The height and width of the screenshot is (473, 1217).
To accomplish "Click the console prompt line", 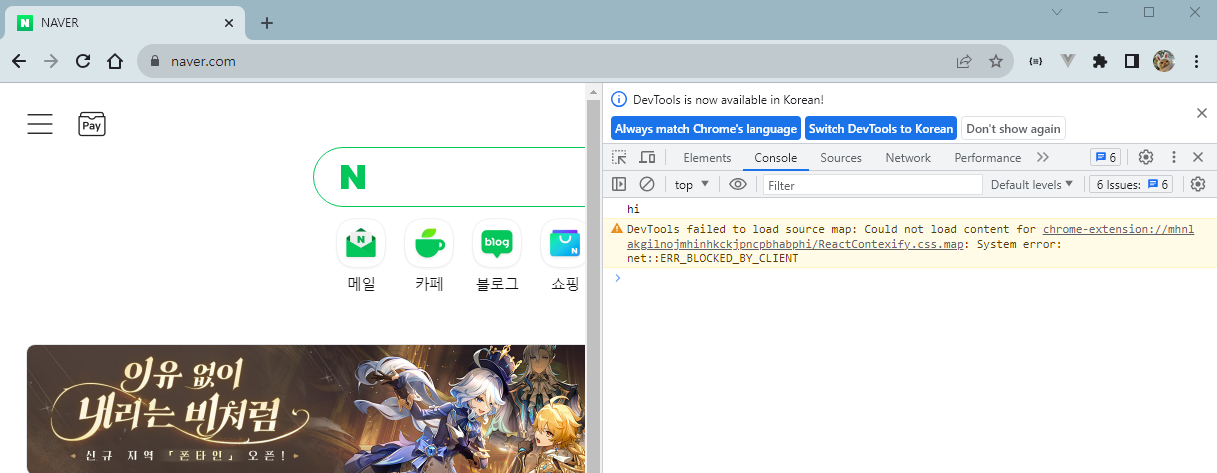I will coord(910,277).
